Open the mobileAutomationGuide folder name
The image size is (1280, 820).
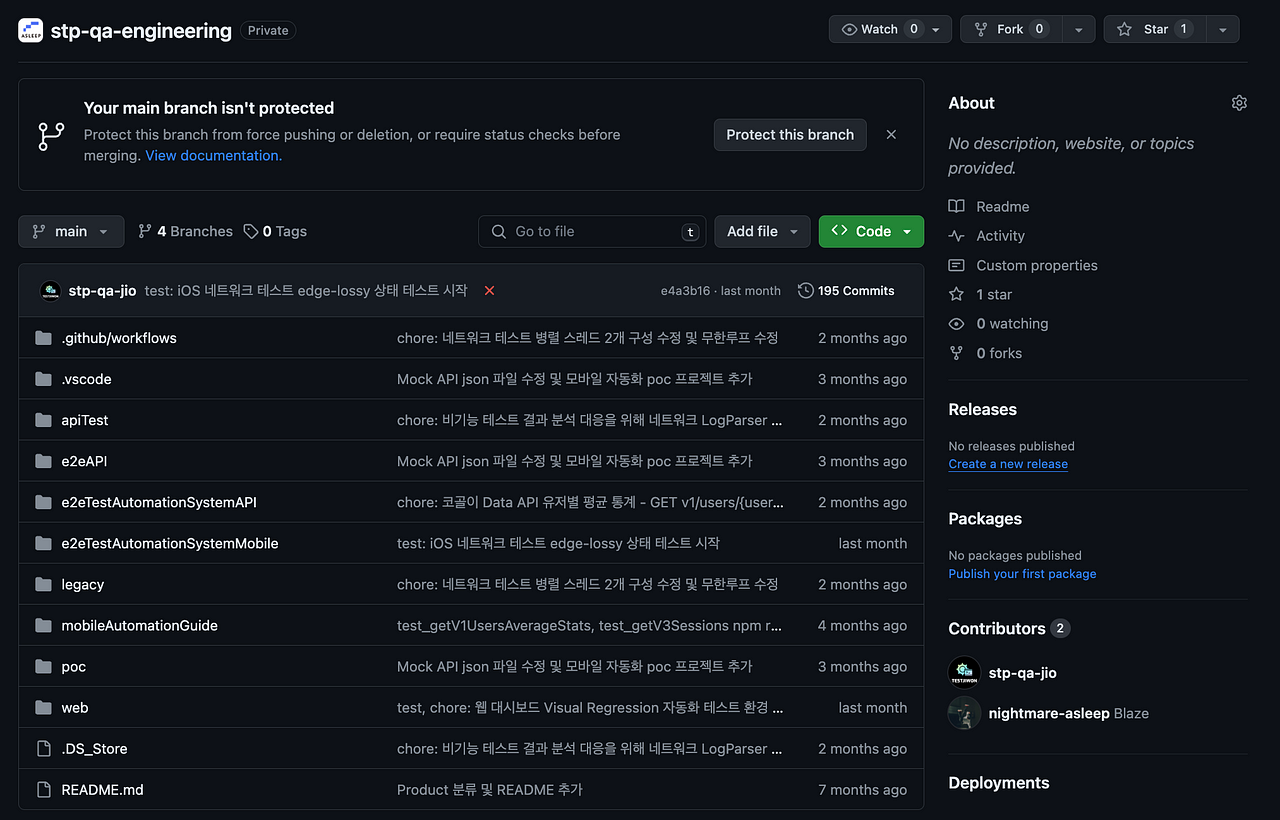pyautogui.click(x=139, y=625)
